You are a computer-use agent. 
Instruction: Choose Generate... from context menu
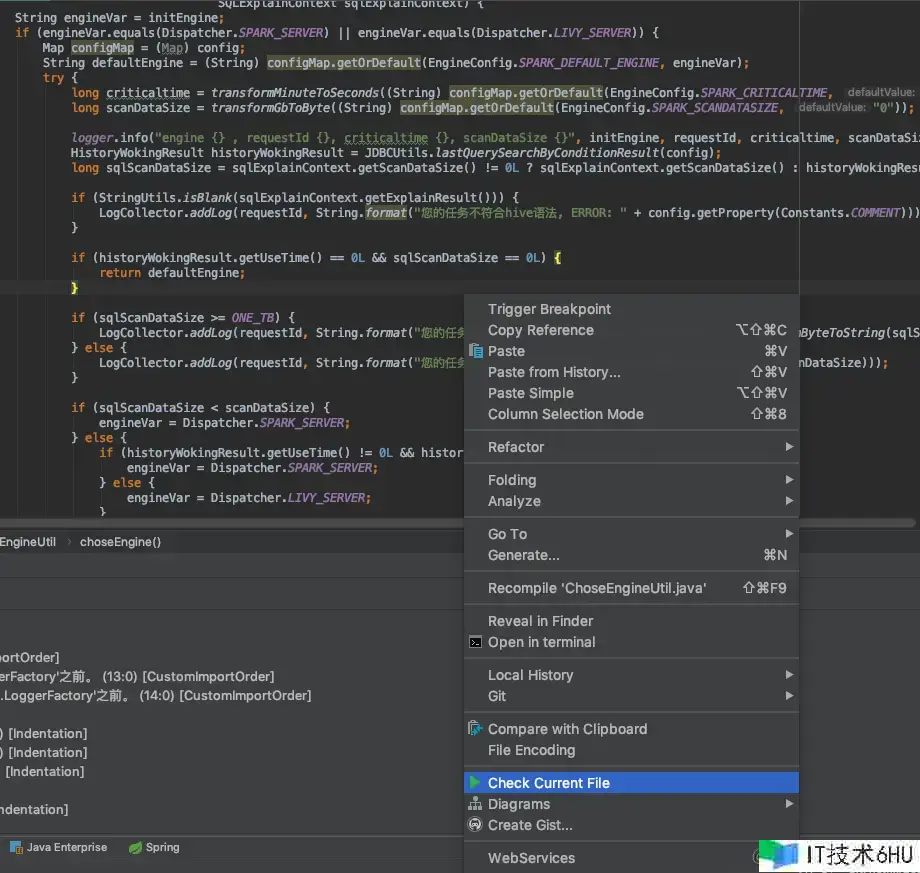point(631,555)
